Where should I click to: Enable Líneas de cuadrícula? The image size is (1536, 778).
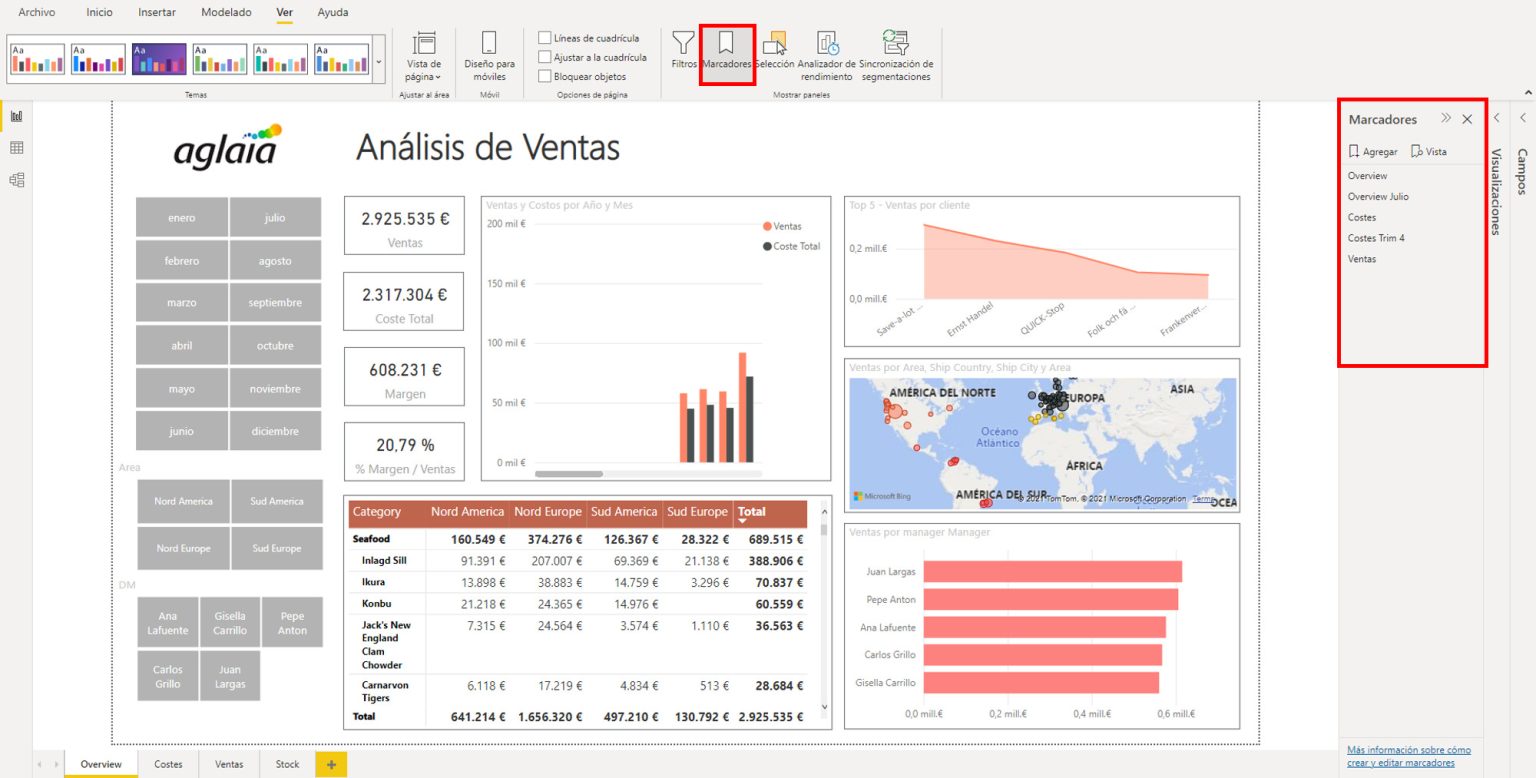[545, 37]
